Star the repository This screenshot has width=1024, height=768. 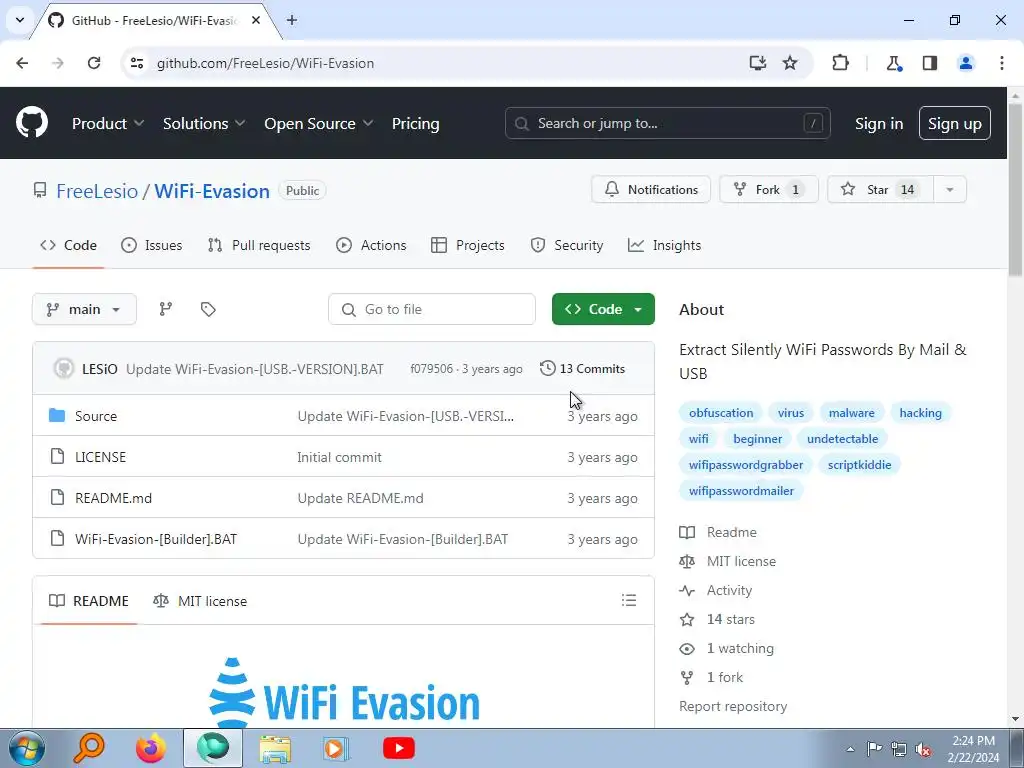880,190
